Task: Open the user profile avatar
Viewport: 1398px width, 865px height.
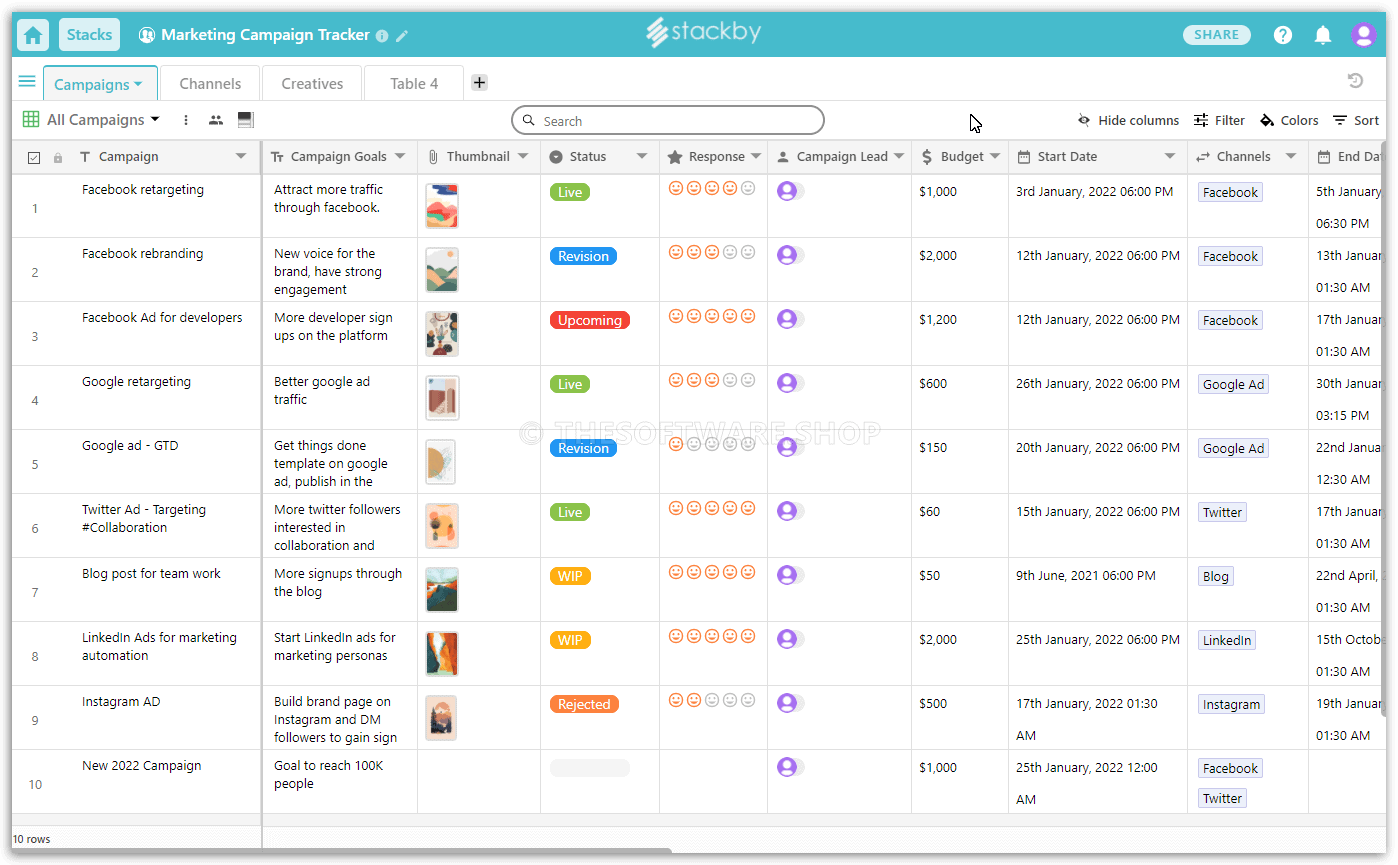Action: point(1363,35)
